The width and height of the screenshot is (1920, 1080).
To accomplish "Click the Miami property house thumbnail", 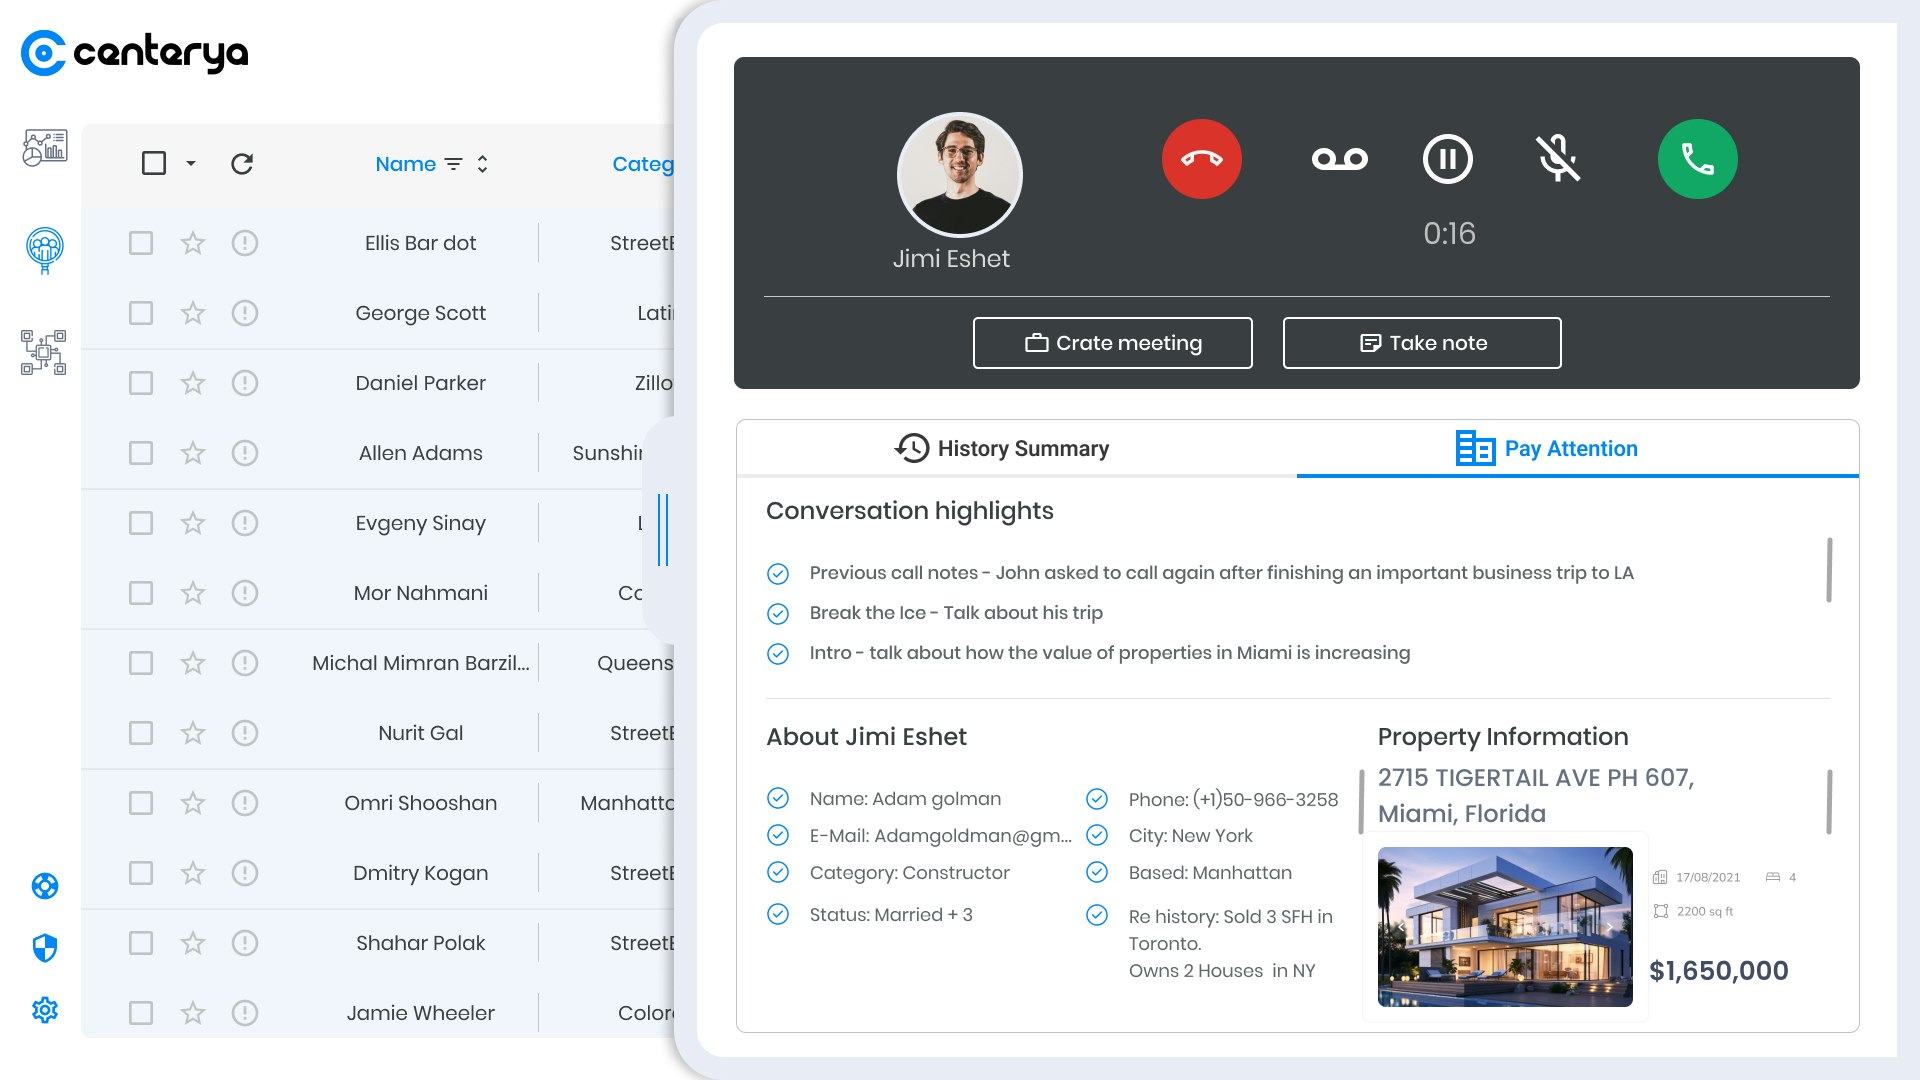I will coord(1505,927).
